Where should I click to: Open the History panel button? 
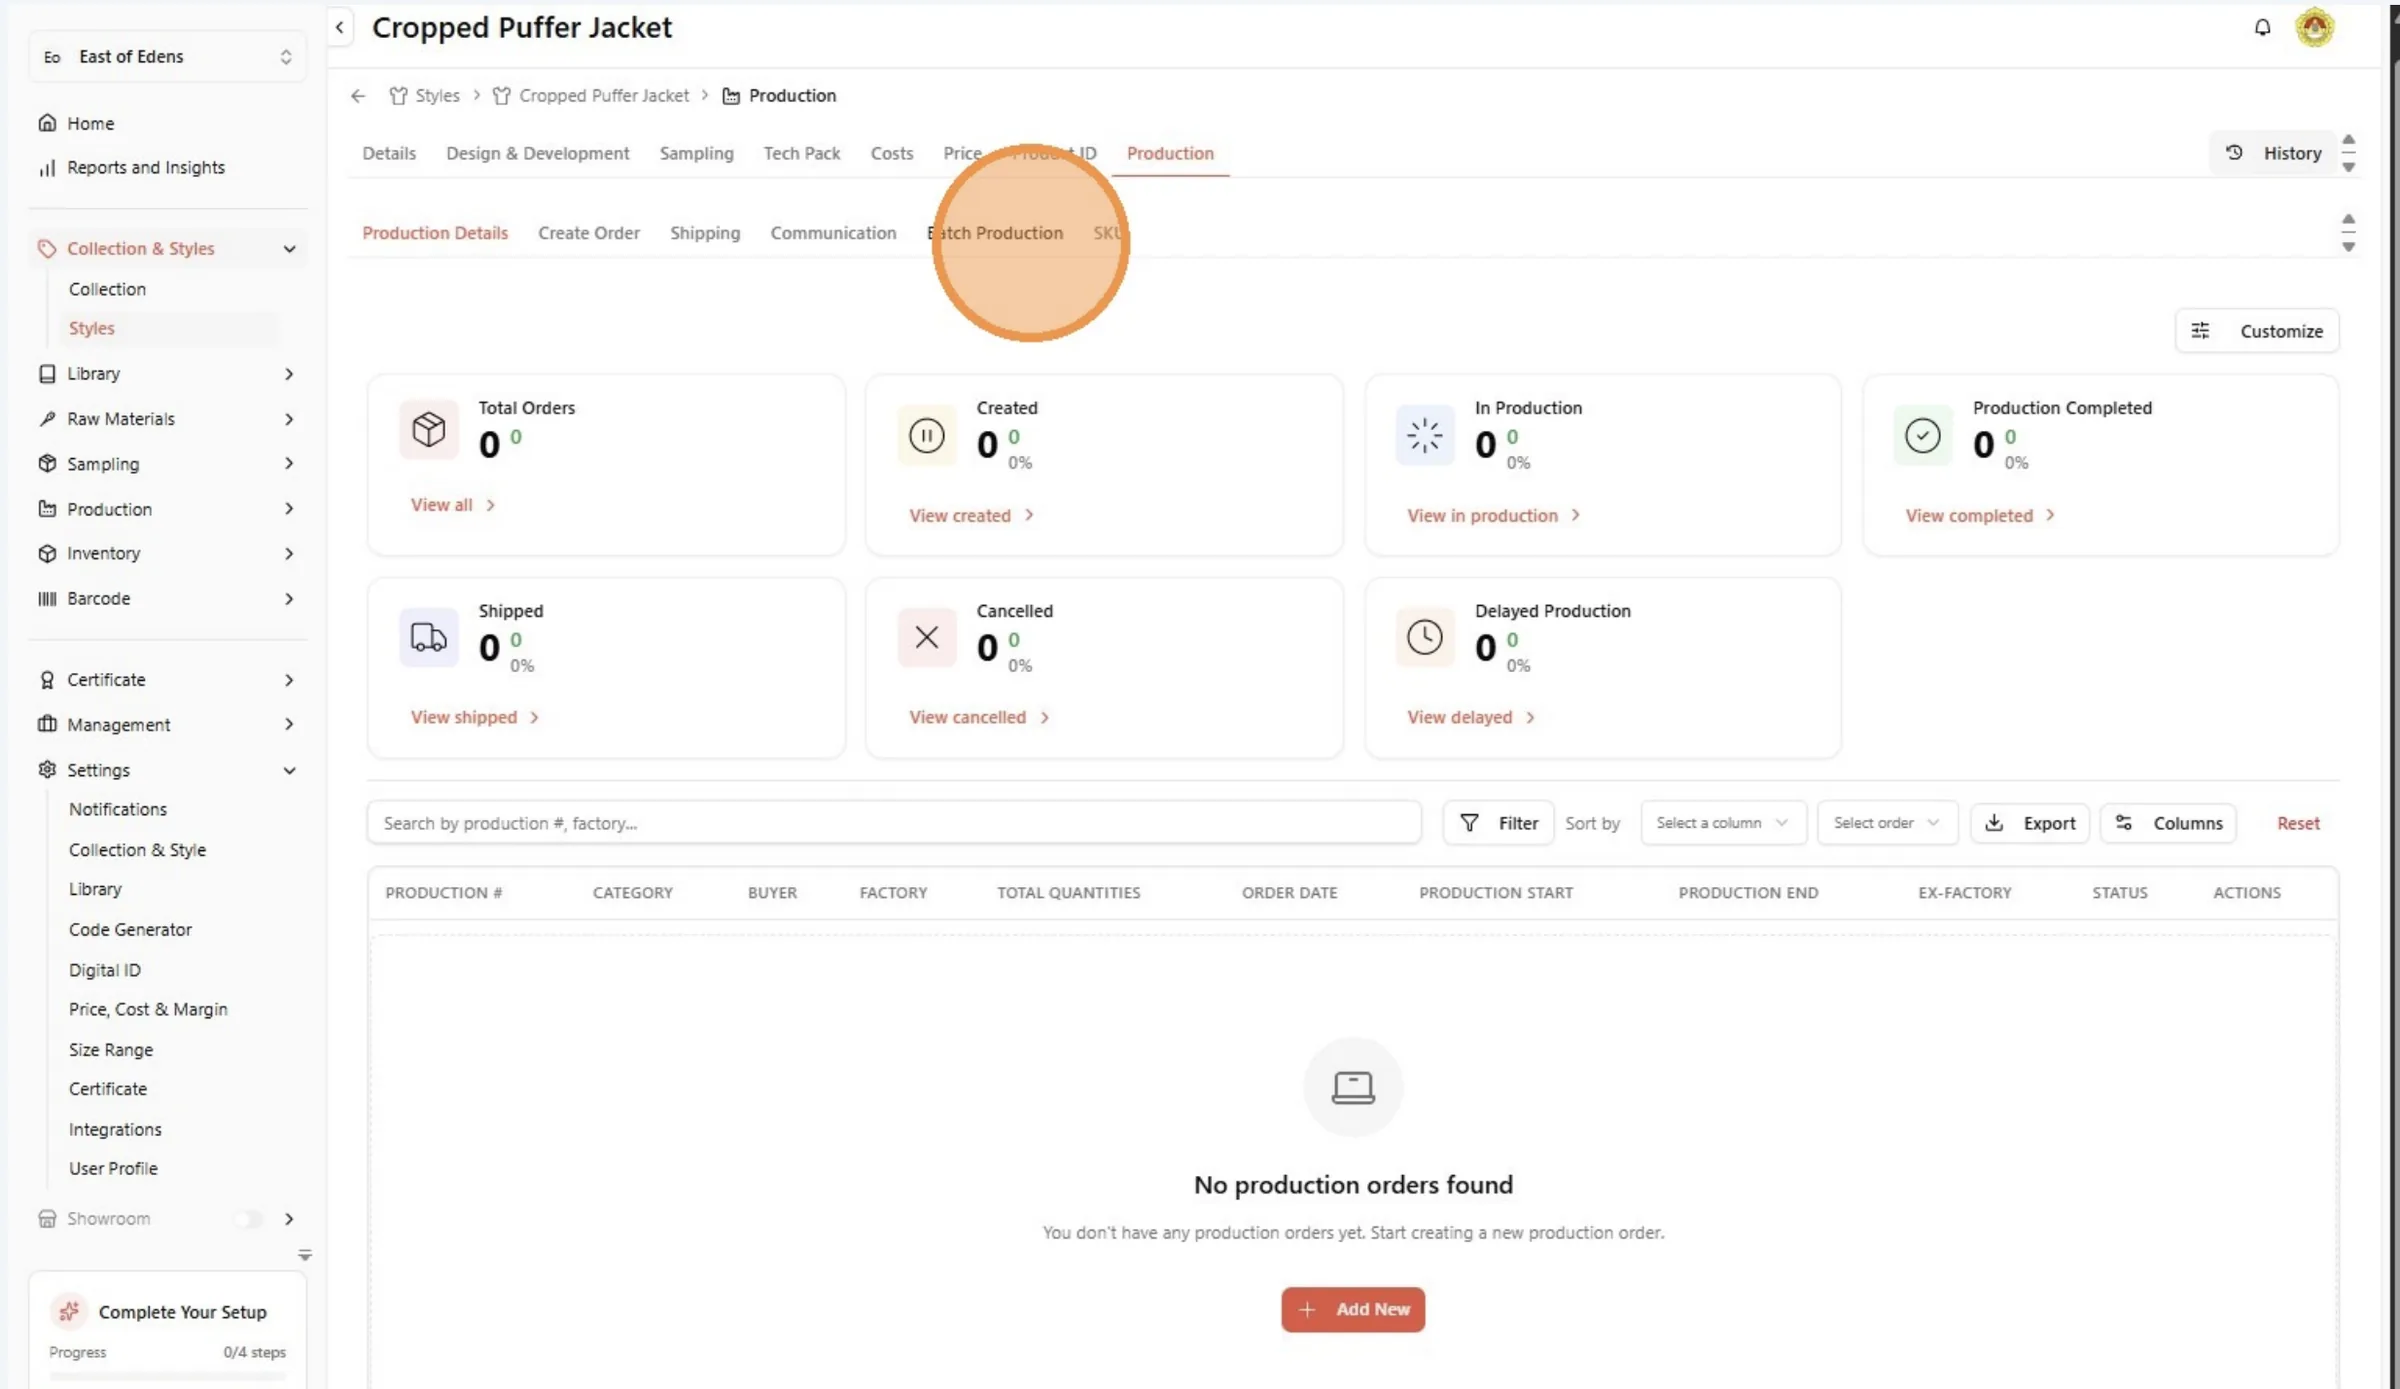click(x=2273, y=153)
